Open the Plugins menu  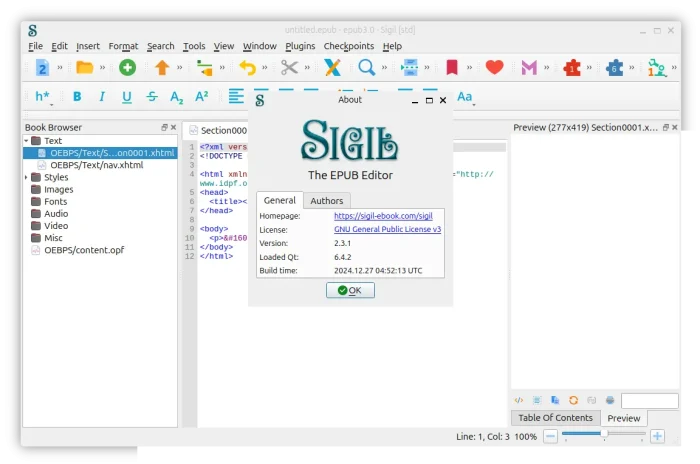click(300, 46)
